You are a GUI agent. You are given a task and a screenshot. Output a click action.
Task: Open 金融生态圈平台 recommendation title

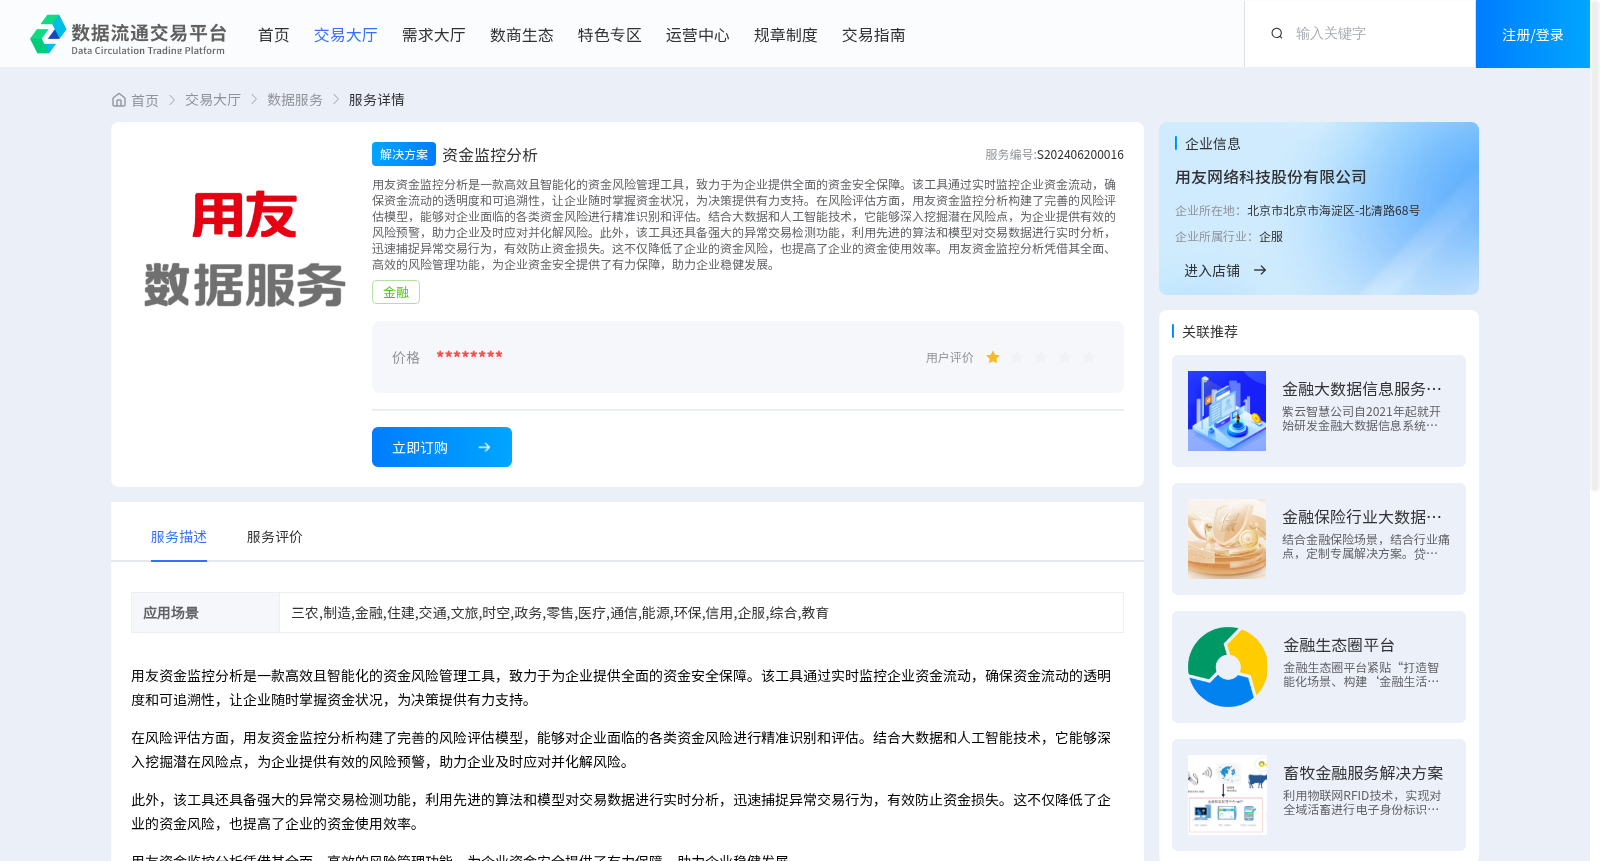[x=1339, y=645]
